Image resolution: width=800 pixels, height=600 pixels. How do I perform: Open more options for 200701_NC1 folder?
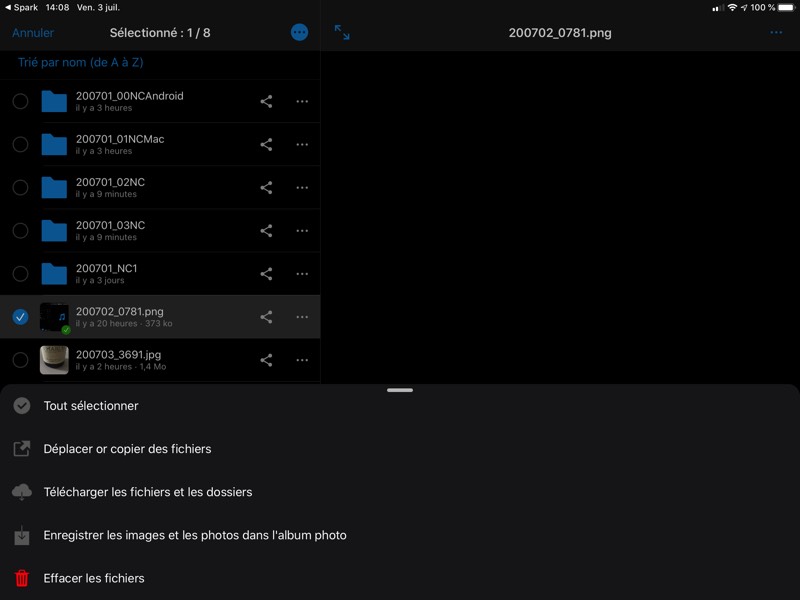click(x=302, y=274)
